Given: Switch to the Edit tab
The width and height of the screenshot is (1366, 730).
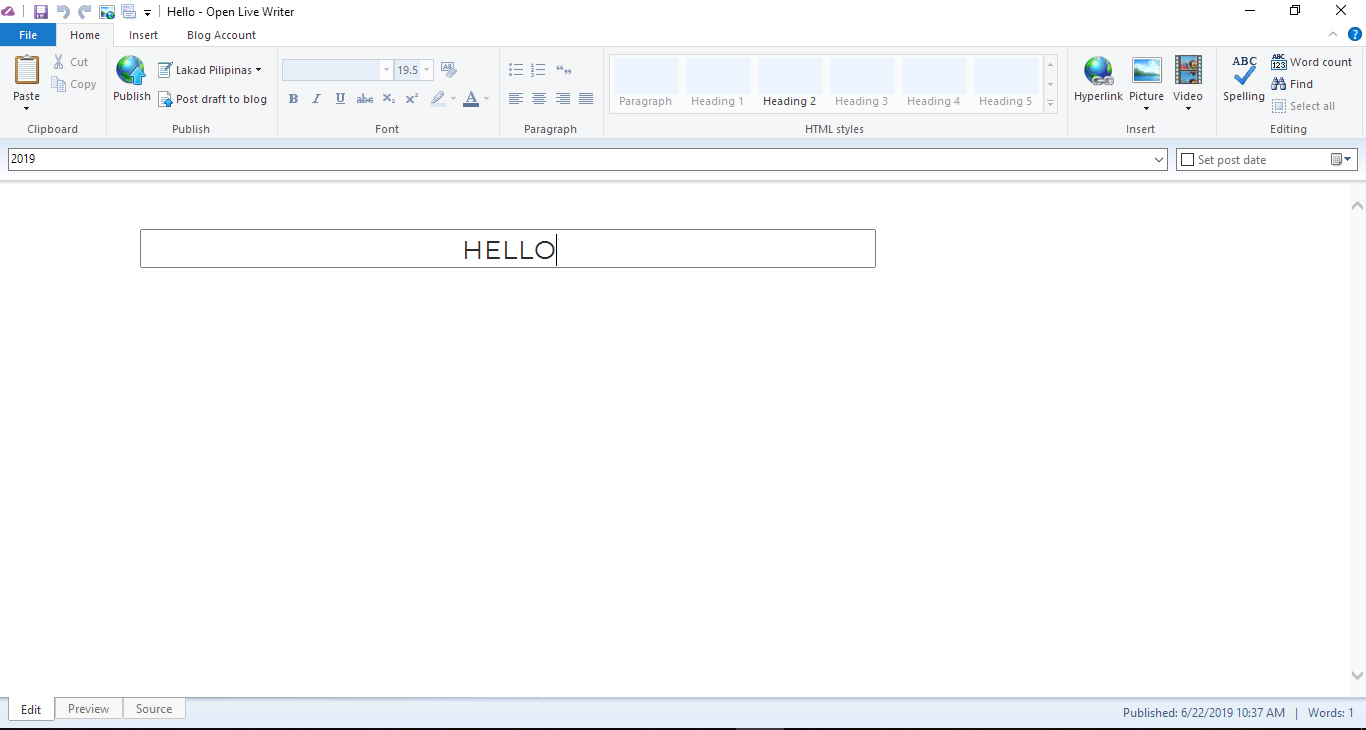Looking at the screenshot, I should [31, 709].
